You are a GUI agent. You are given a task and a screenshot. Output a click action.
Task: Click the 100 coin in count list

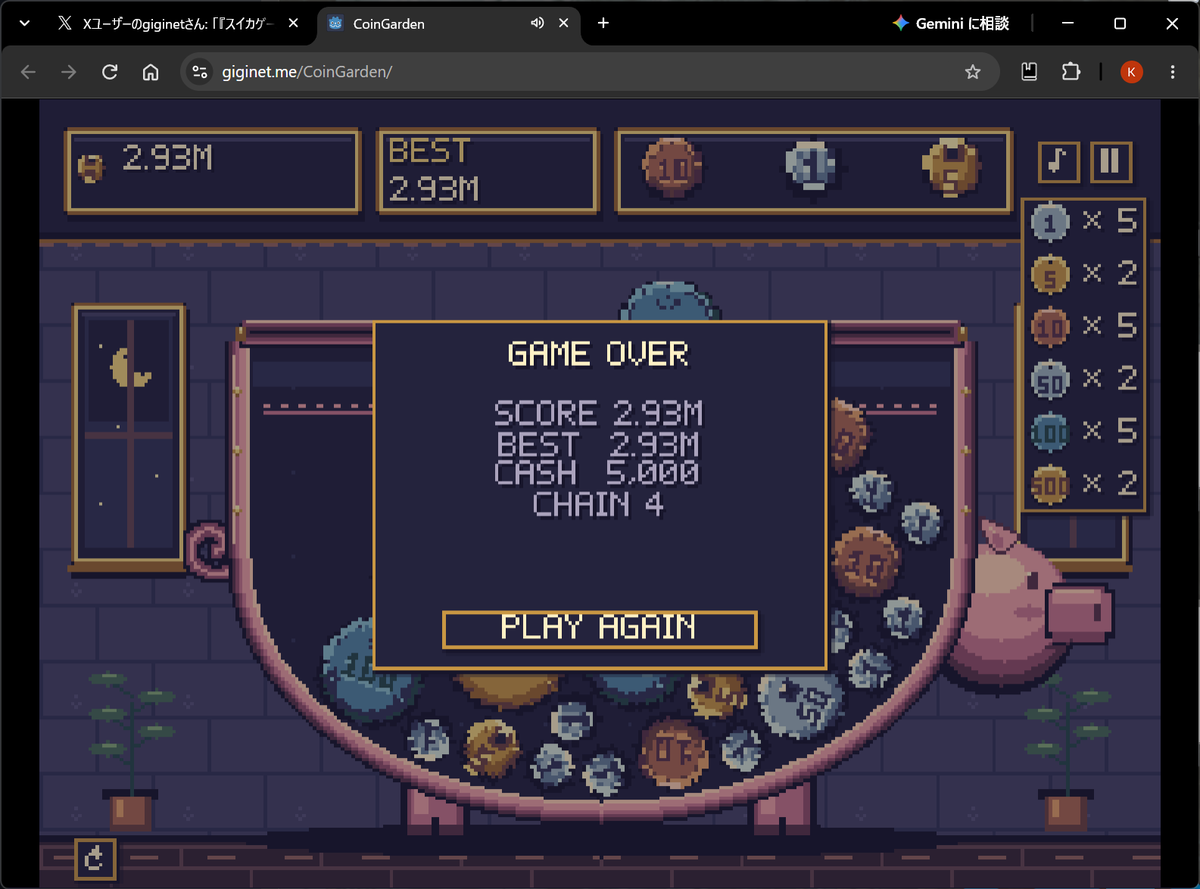1050,432
